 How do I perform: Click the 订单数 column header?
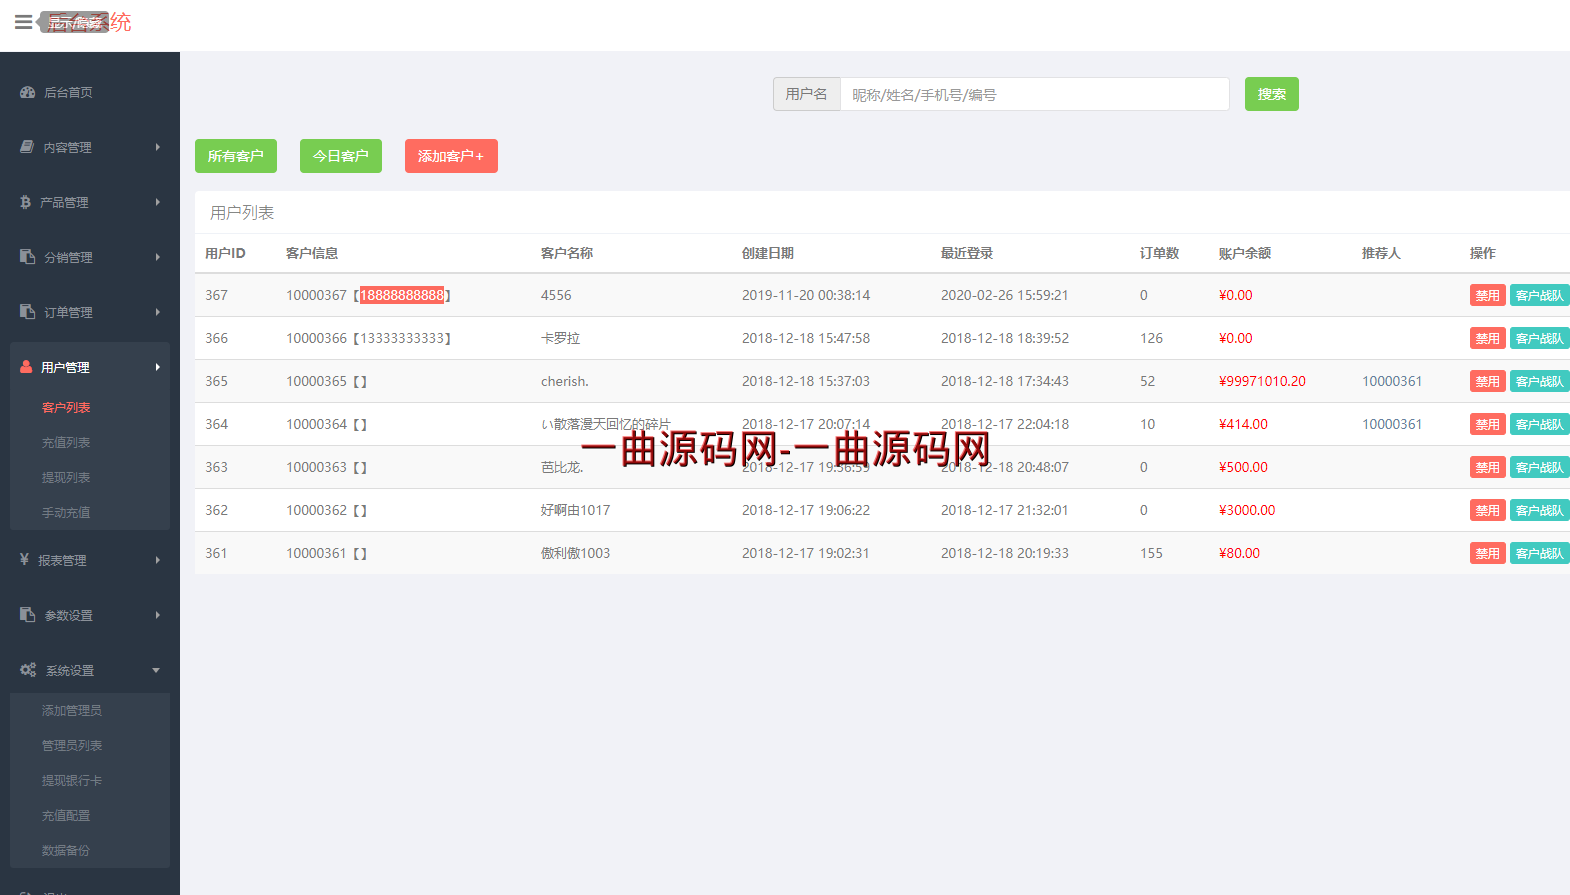(x=1159, y=253)
